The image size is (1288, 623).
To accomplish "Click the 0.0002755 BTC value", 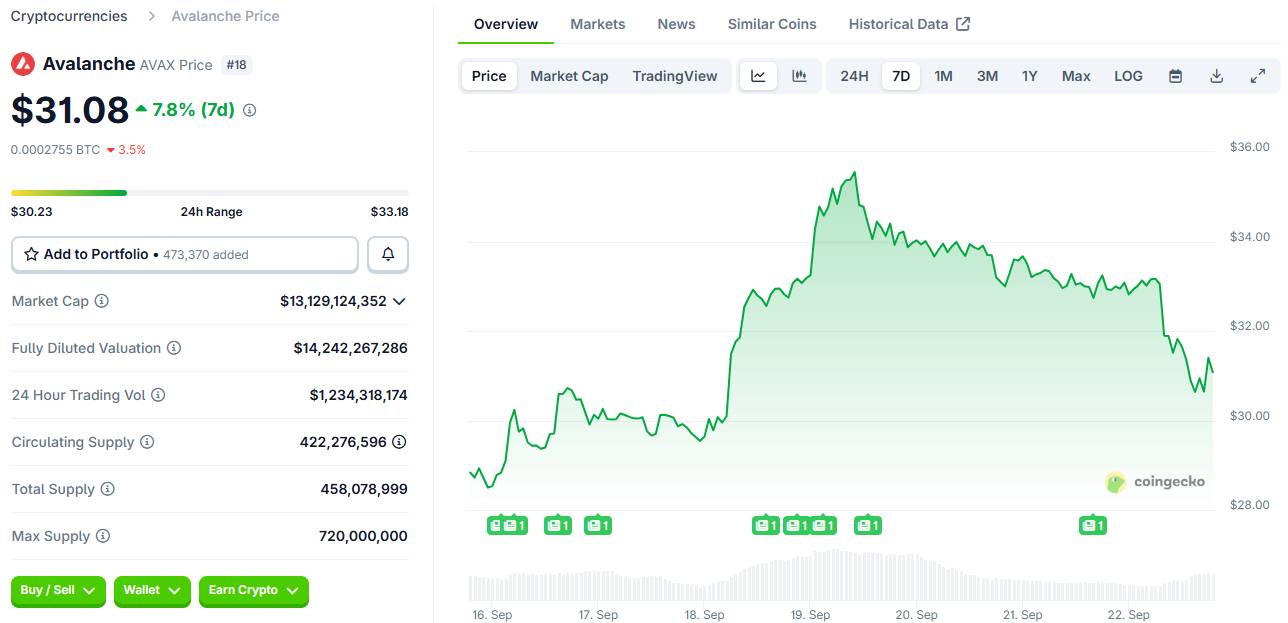I will coord(55,150).
